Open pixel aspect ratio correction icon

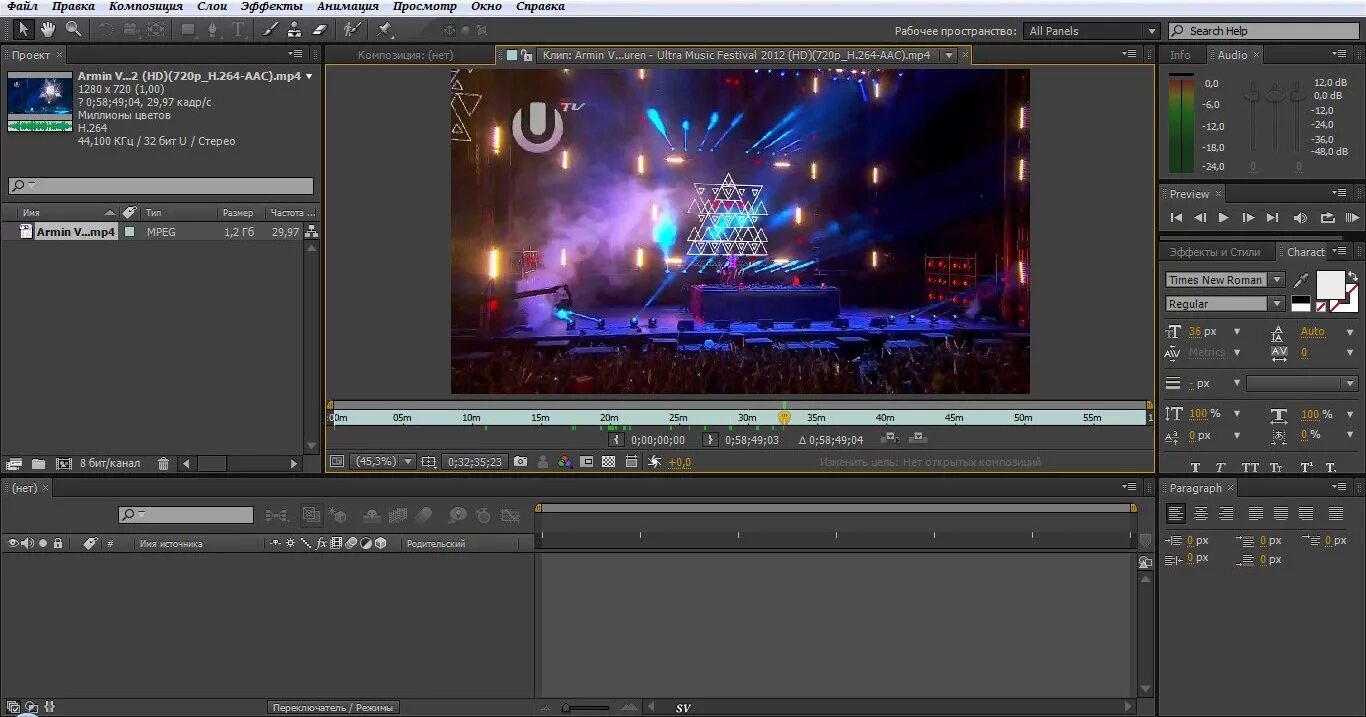[631, 462]
